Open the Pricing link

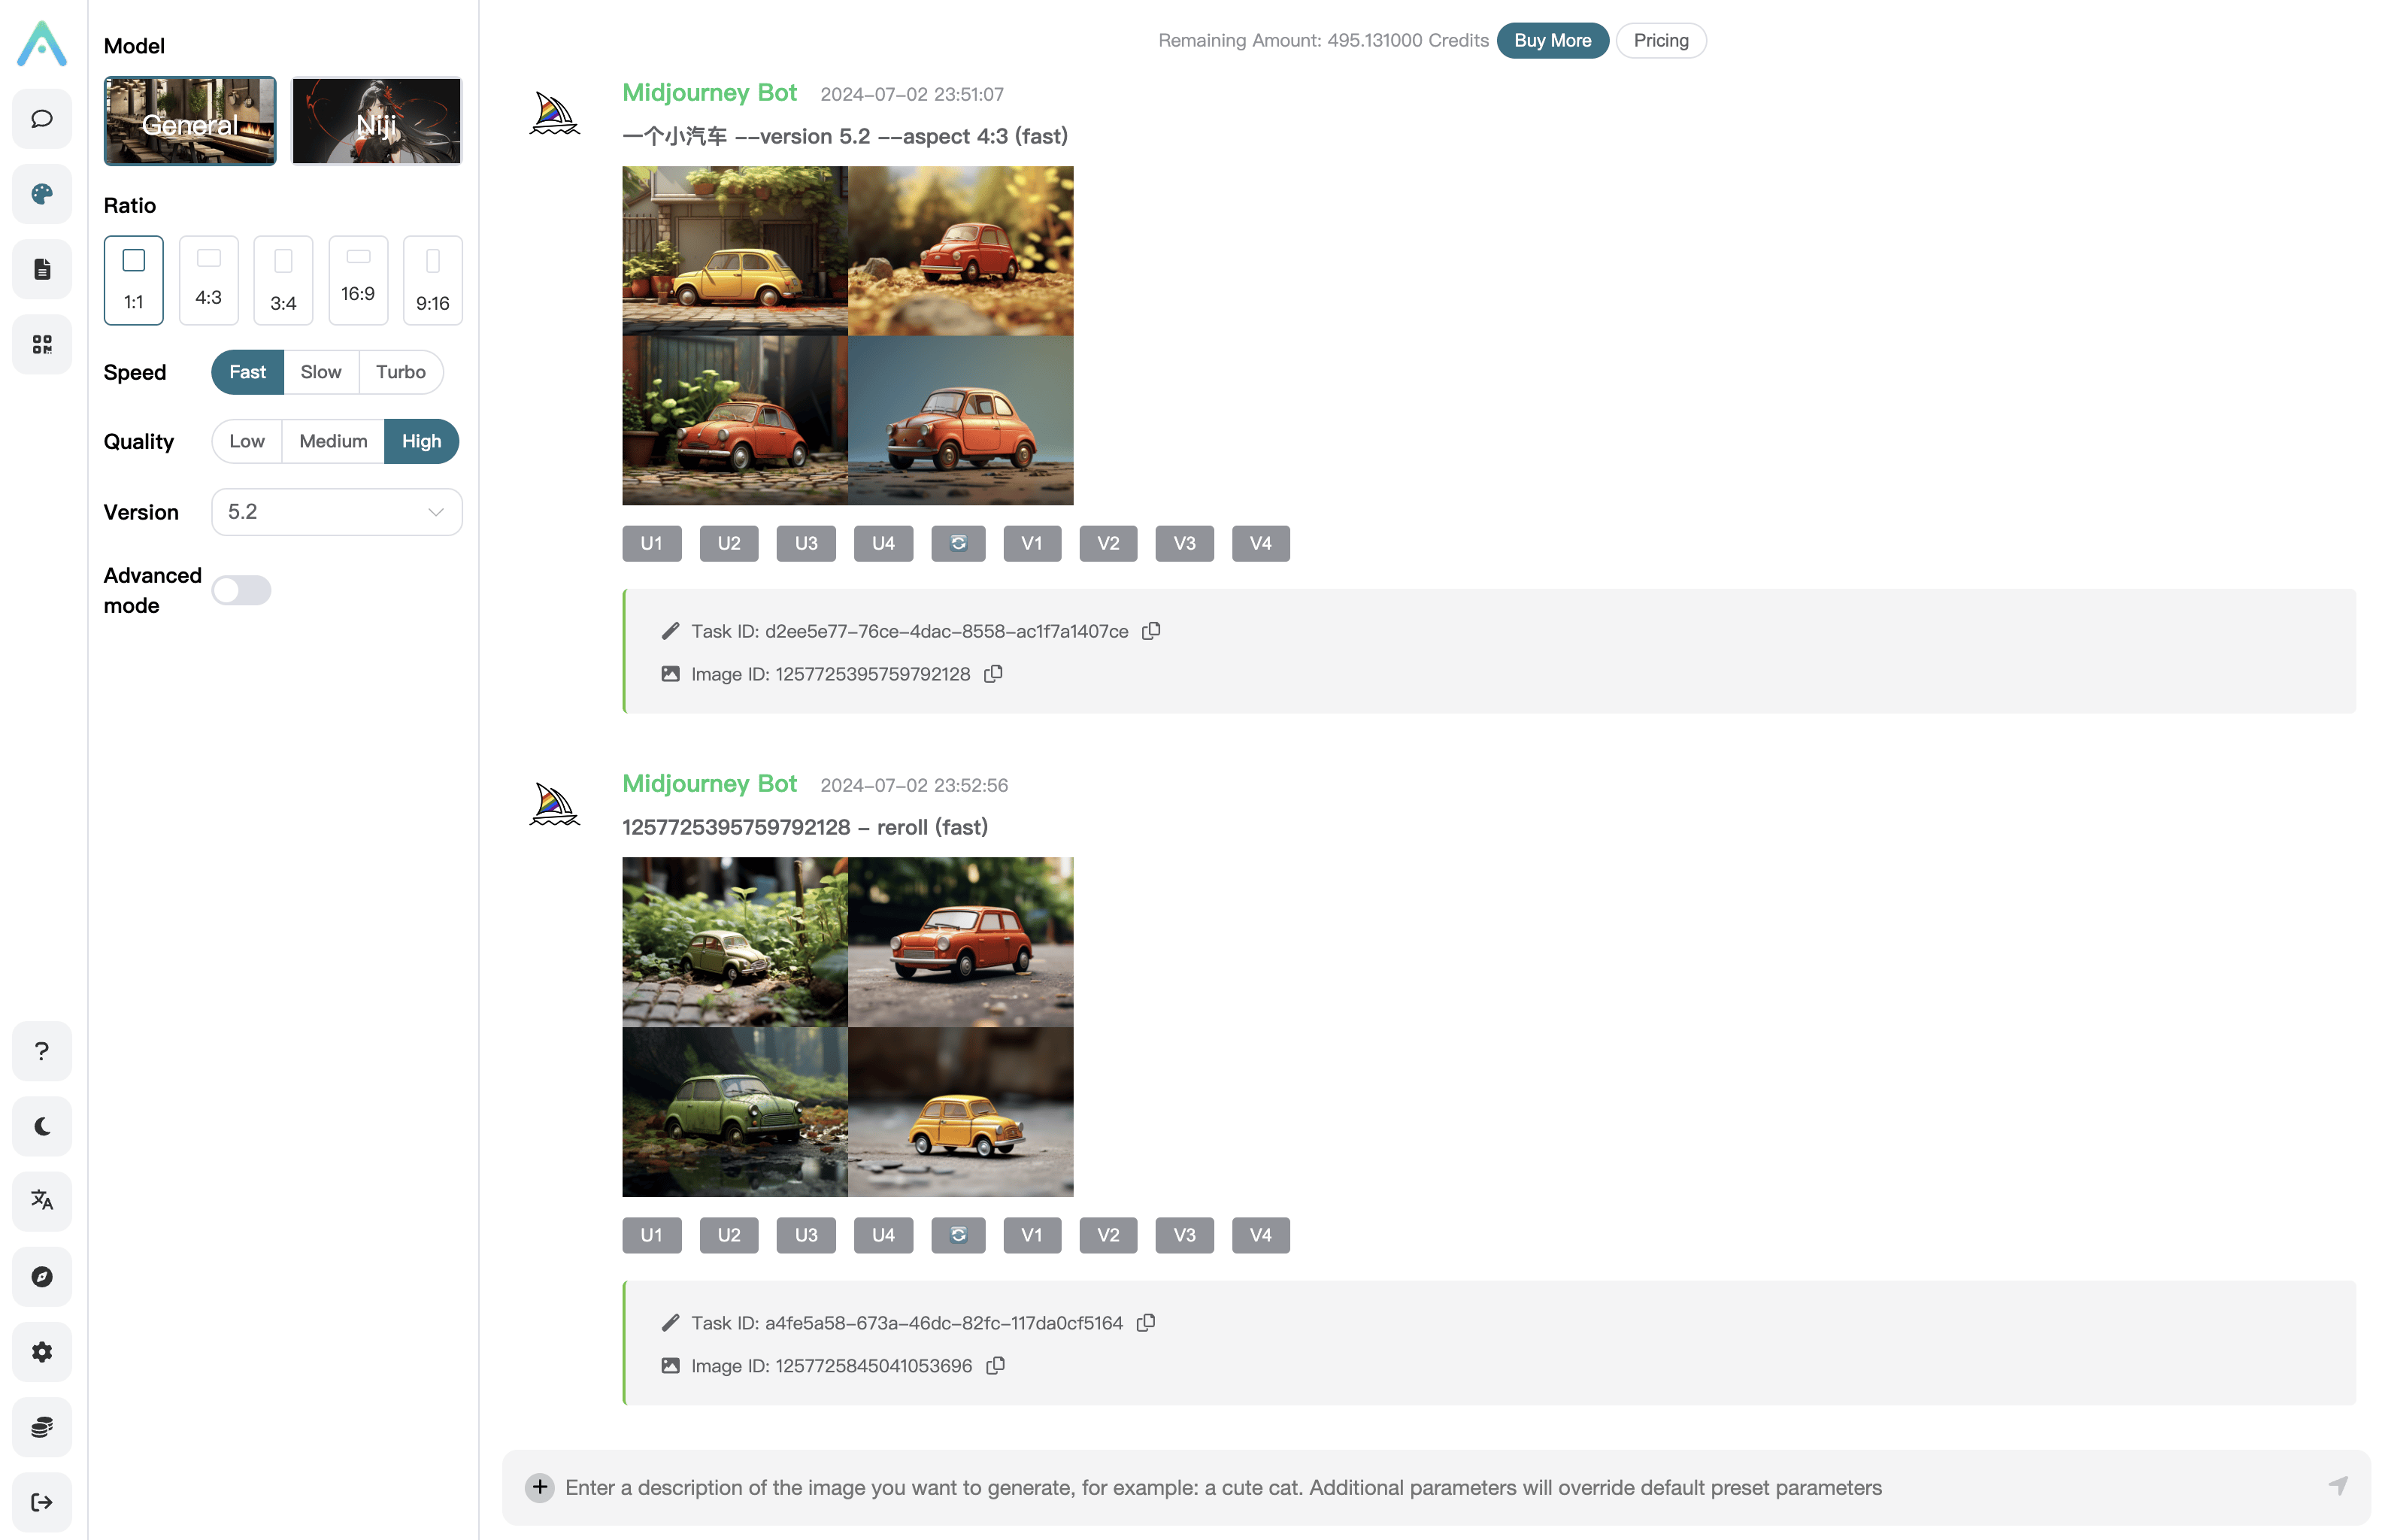pos(1661,41)
